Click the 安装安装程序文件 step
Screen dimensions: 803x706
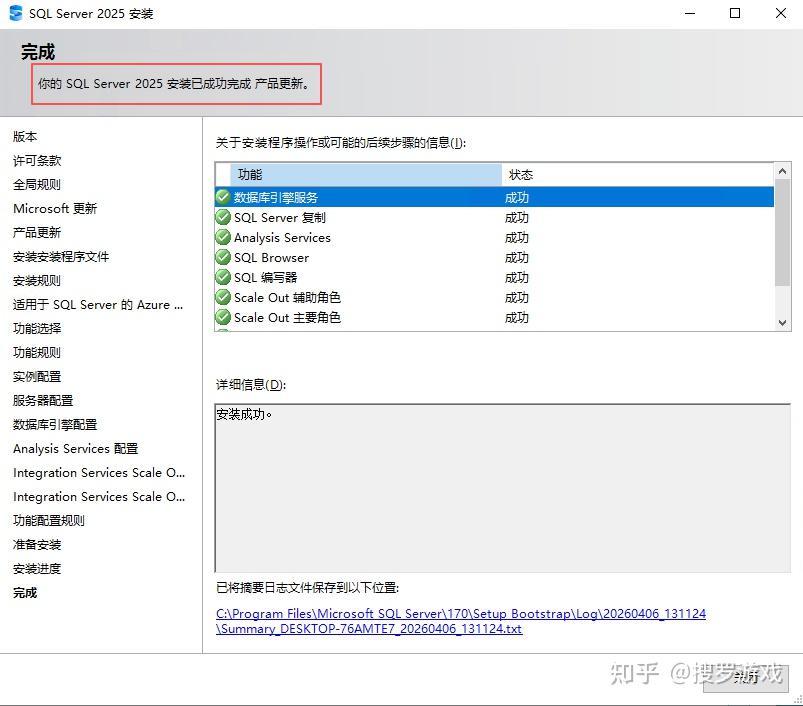[61, 256]
